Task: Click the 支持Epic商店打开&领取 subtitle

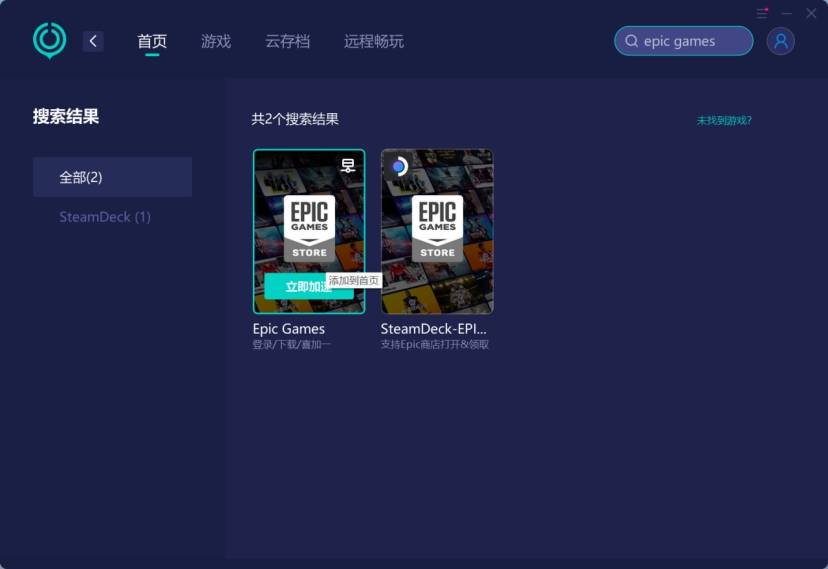Action: tap(435, 345)
